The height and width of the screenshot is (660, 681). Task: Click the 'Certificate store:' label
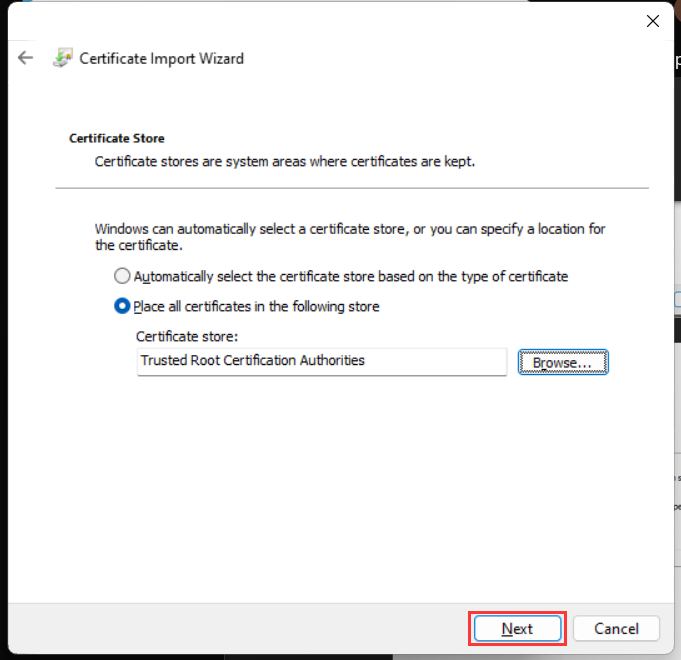(x=187, y=337)
